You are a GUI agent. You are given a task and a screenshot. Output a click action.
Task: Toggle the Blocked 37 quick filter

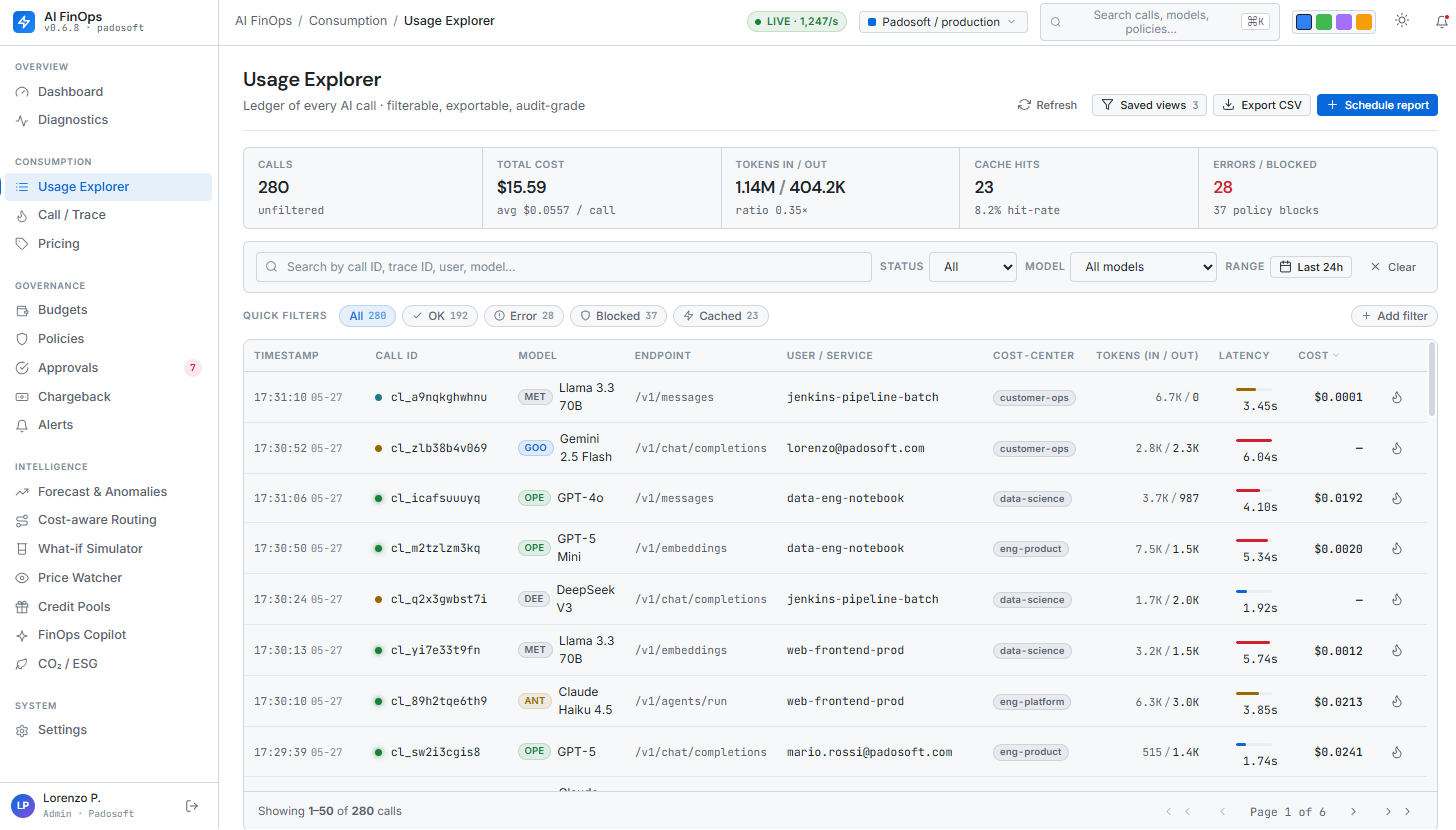pos(618,316)
